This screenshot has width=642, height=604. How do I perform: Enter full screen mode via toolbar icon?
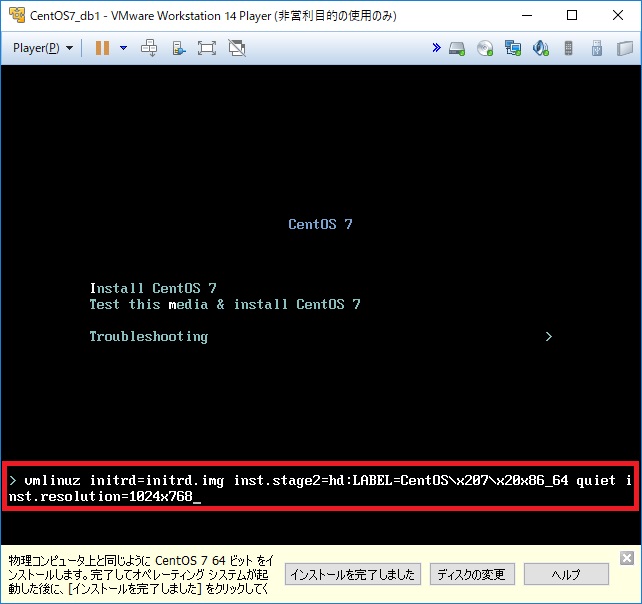207,48
